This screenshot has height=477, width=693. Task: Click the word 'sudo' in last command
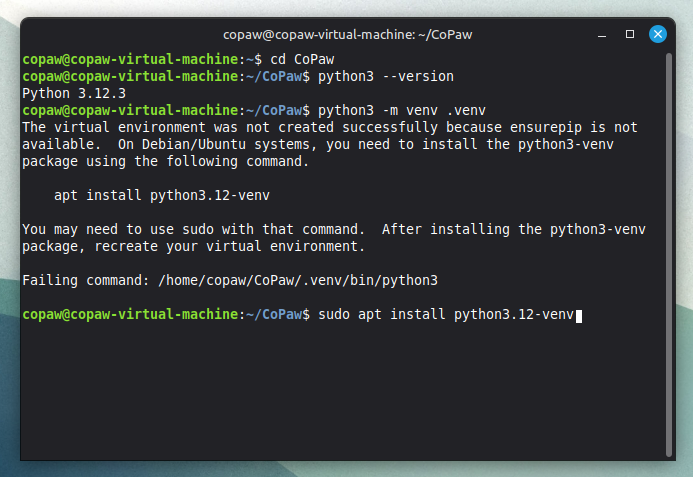[x=337, y=315]
